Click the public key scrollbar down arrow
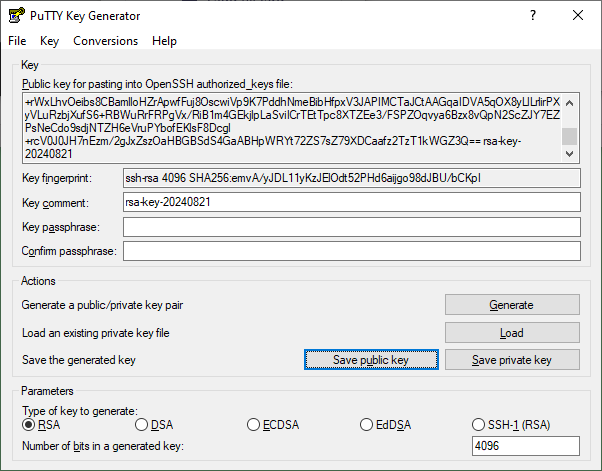 pyautogui.click(x=570, y=154)
